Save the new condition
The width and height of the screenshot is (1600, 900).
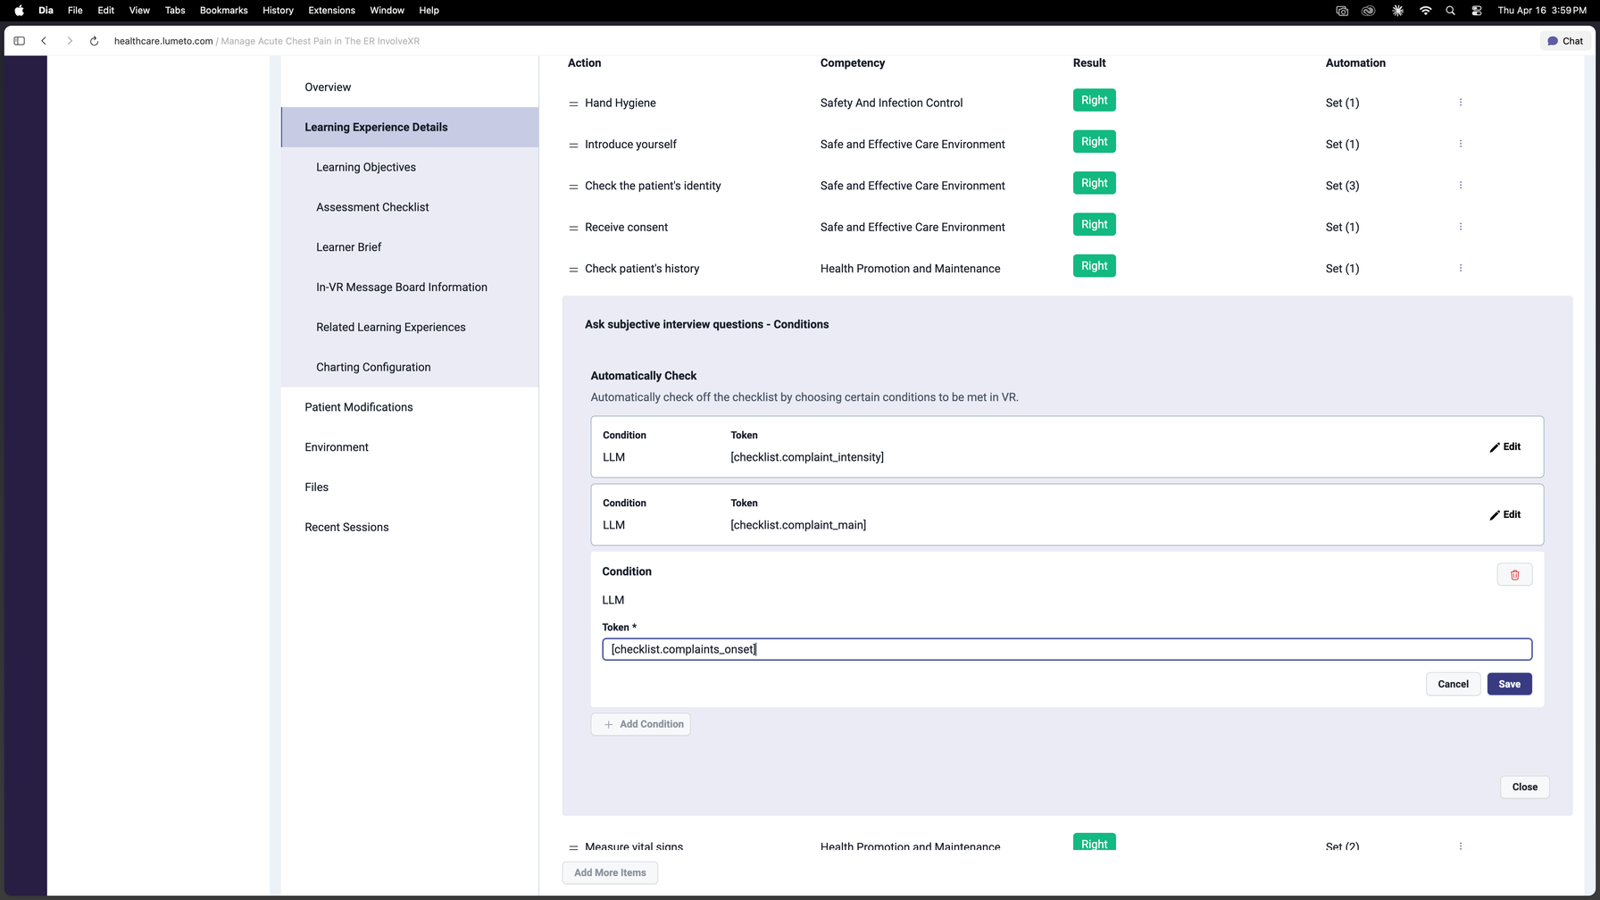1509,684
